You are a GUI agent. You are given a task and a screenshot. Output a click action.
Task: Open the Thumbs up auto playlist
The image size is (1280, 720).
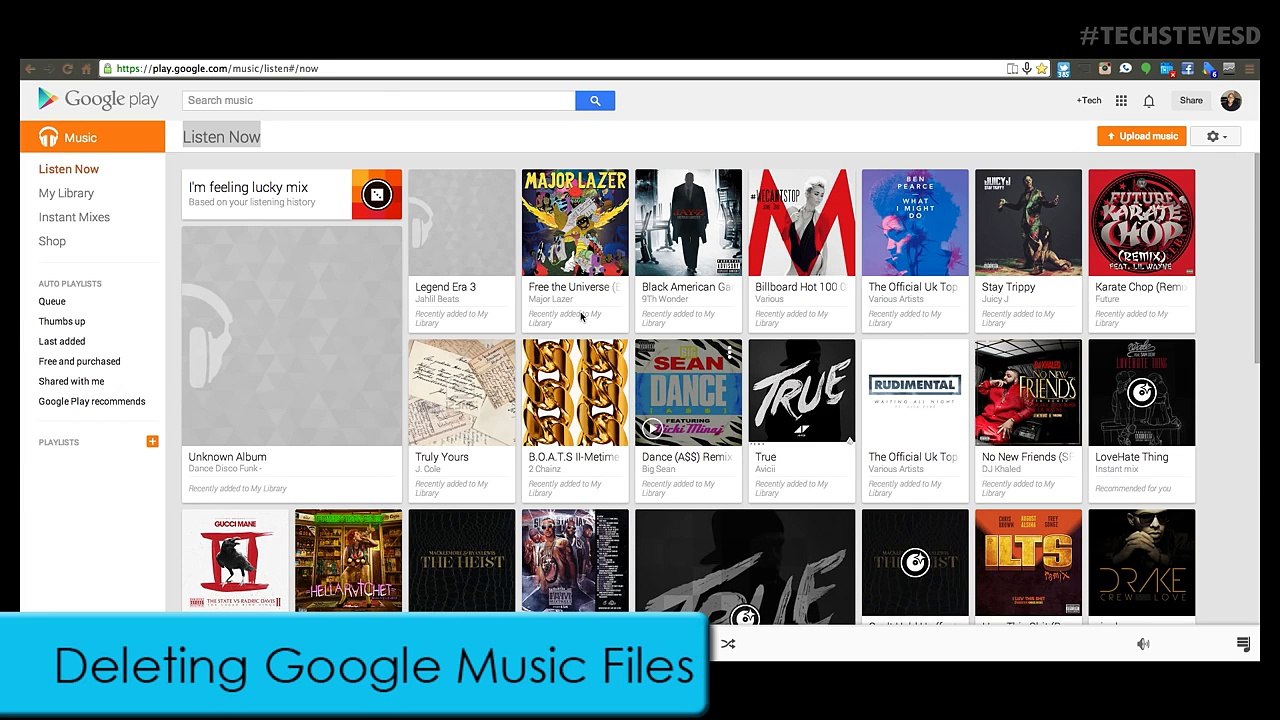(62, 321)
